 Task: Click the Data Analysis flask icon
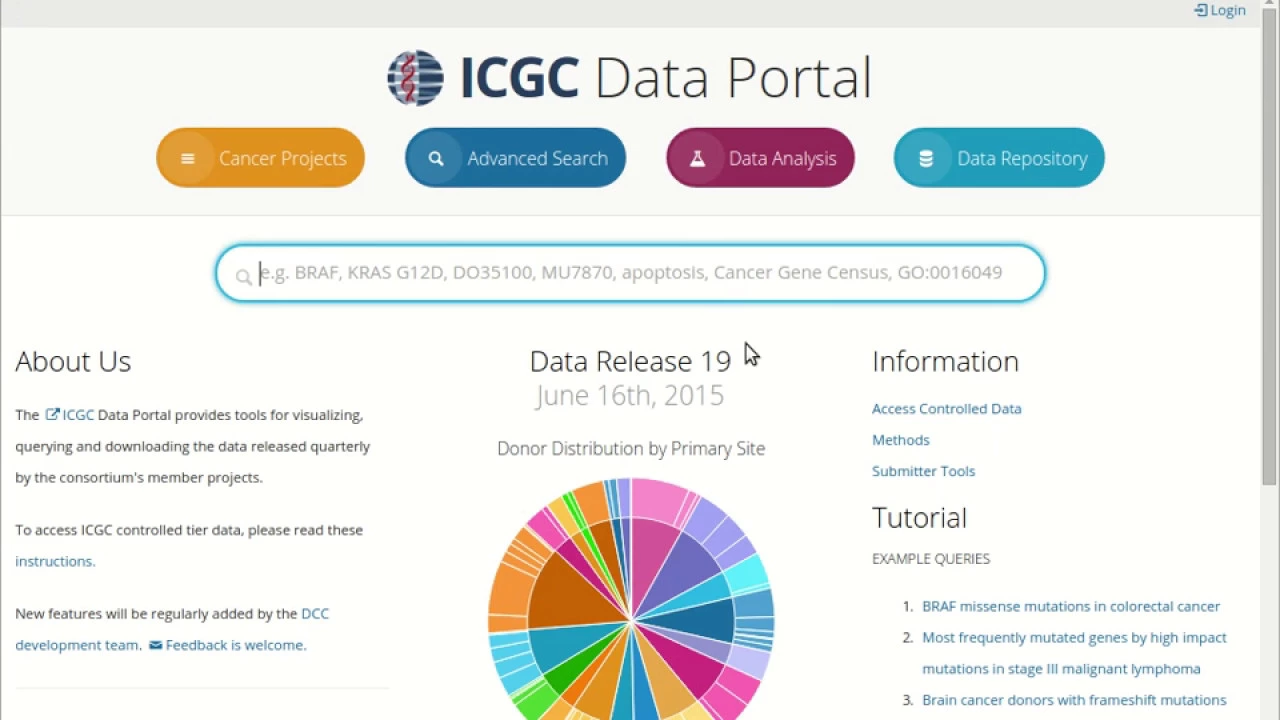point(697,159)
